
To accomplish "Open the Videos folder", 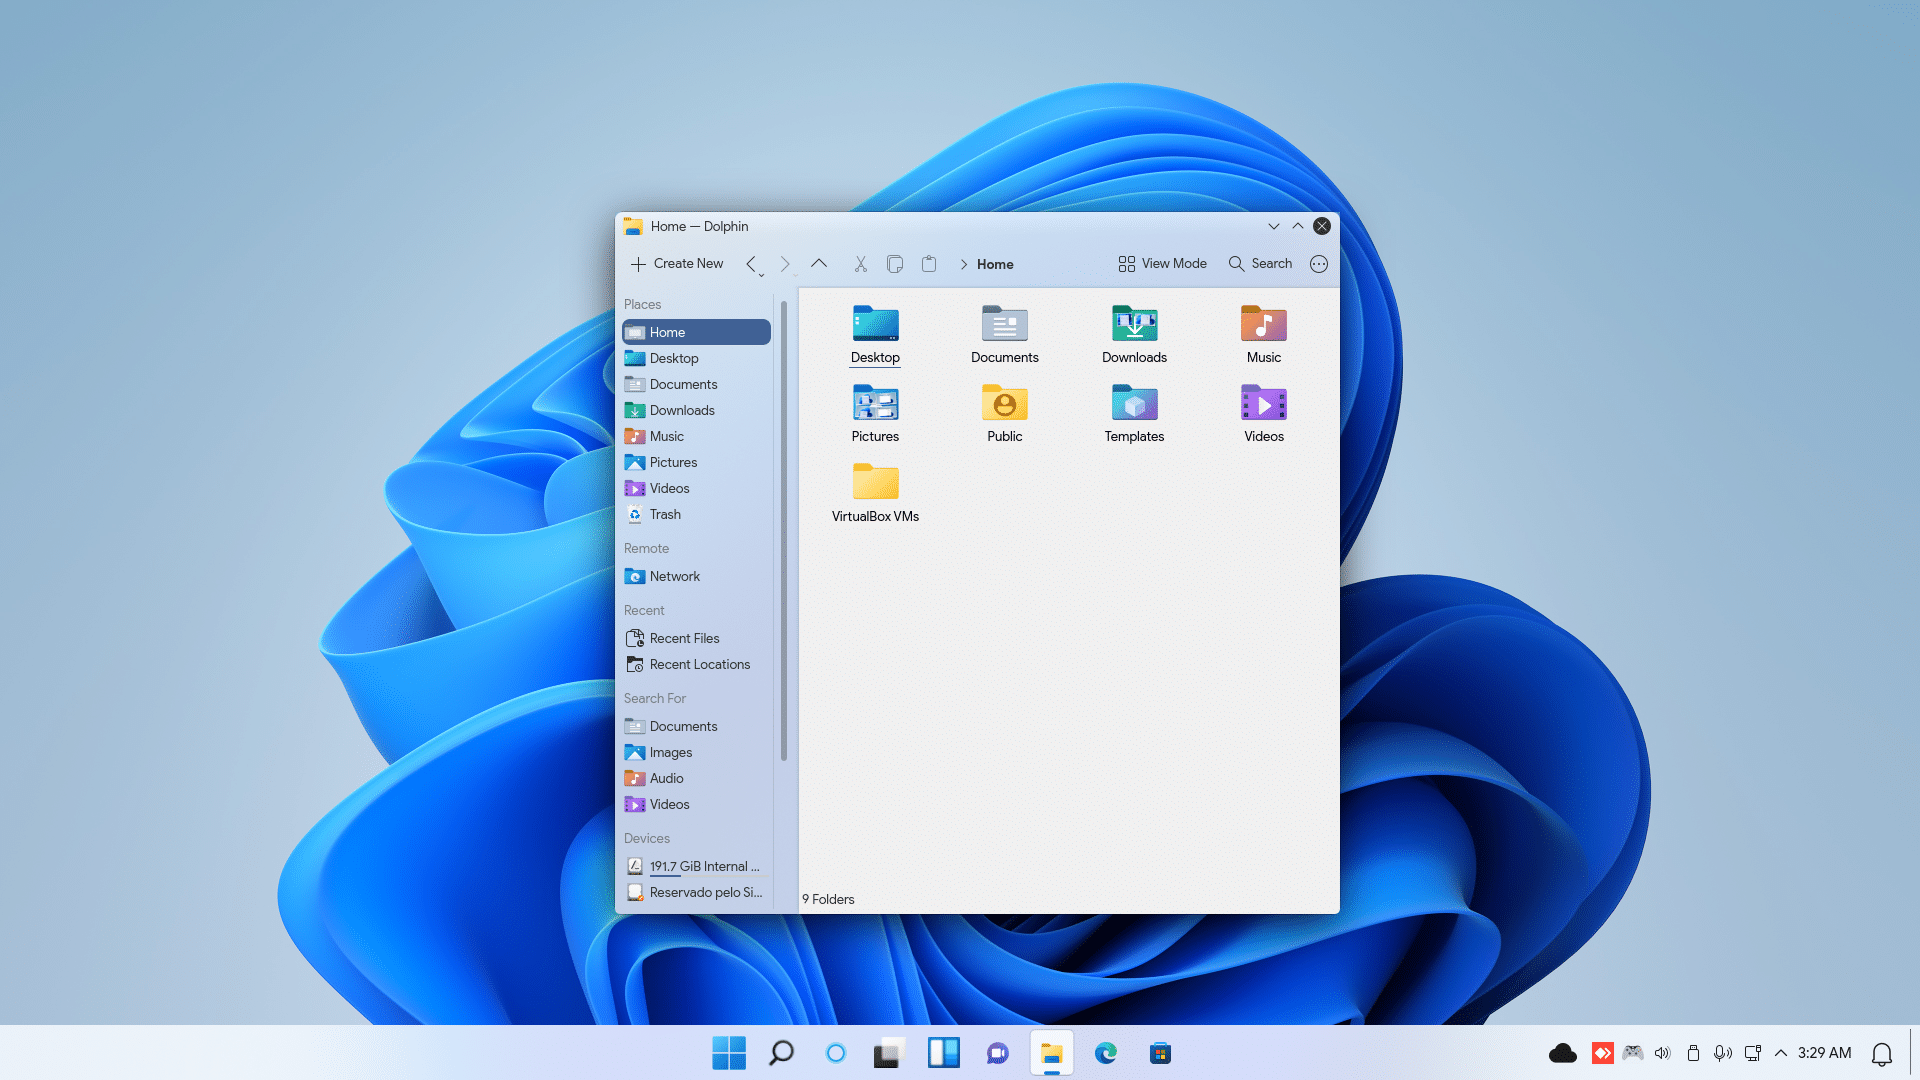I will click(1263, 411).
